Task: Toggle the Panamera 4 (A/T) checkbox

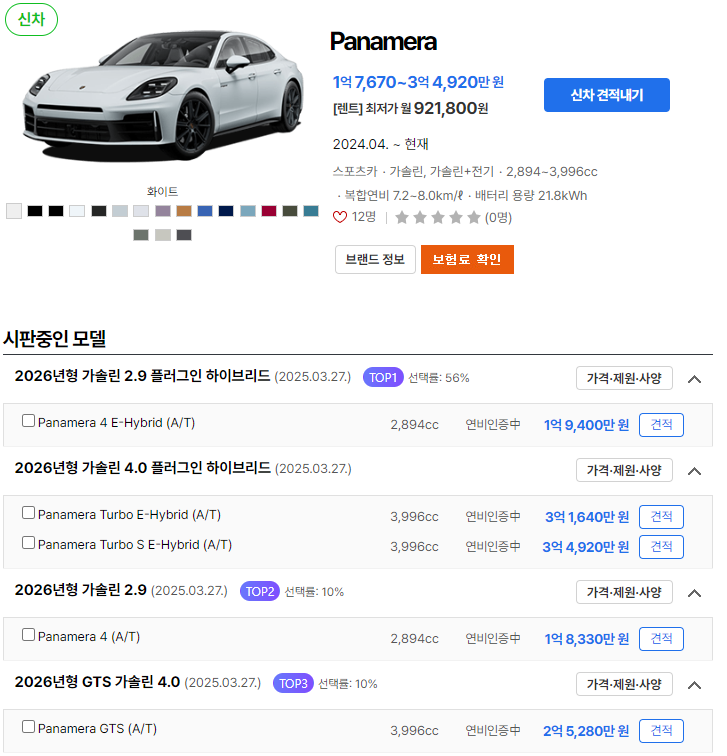Action: [28, 635]
